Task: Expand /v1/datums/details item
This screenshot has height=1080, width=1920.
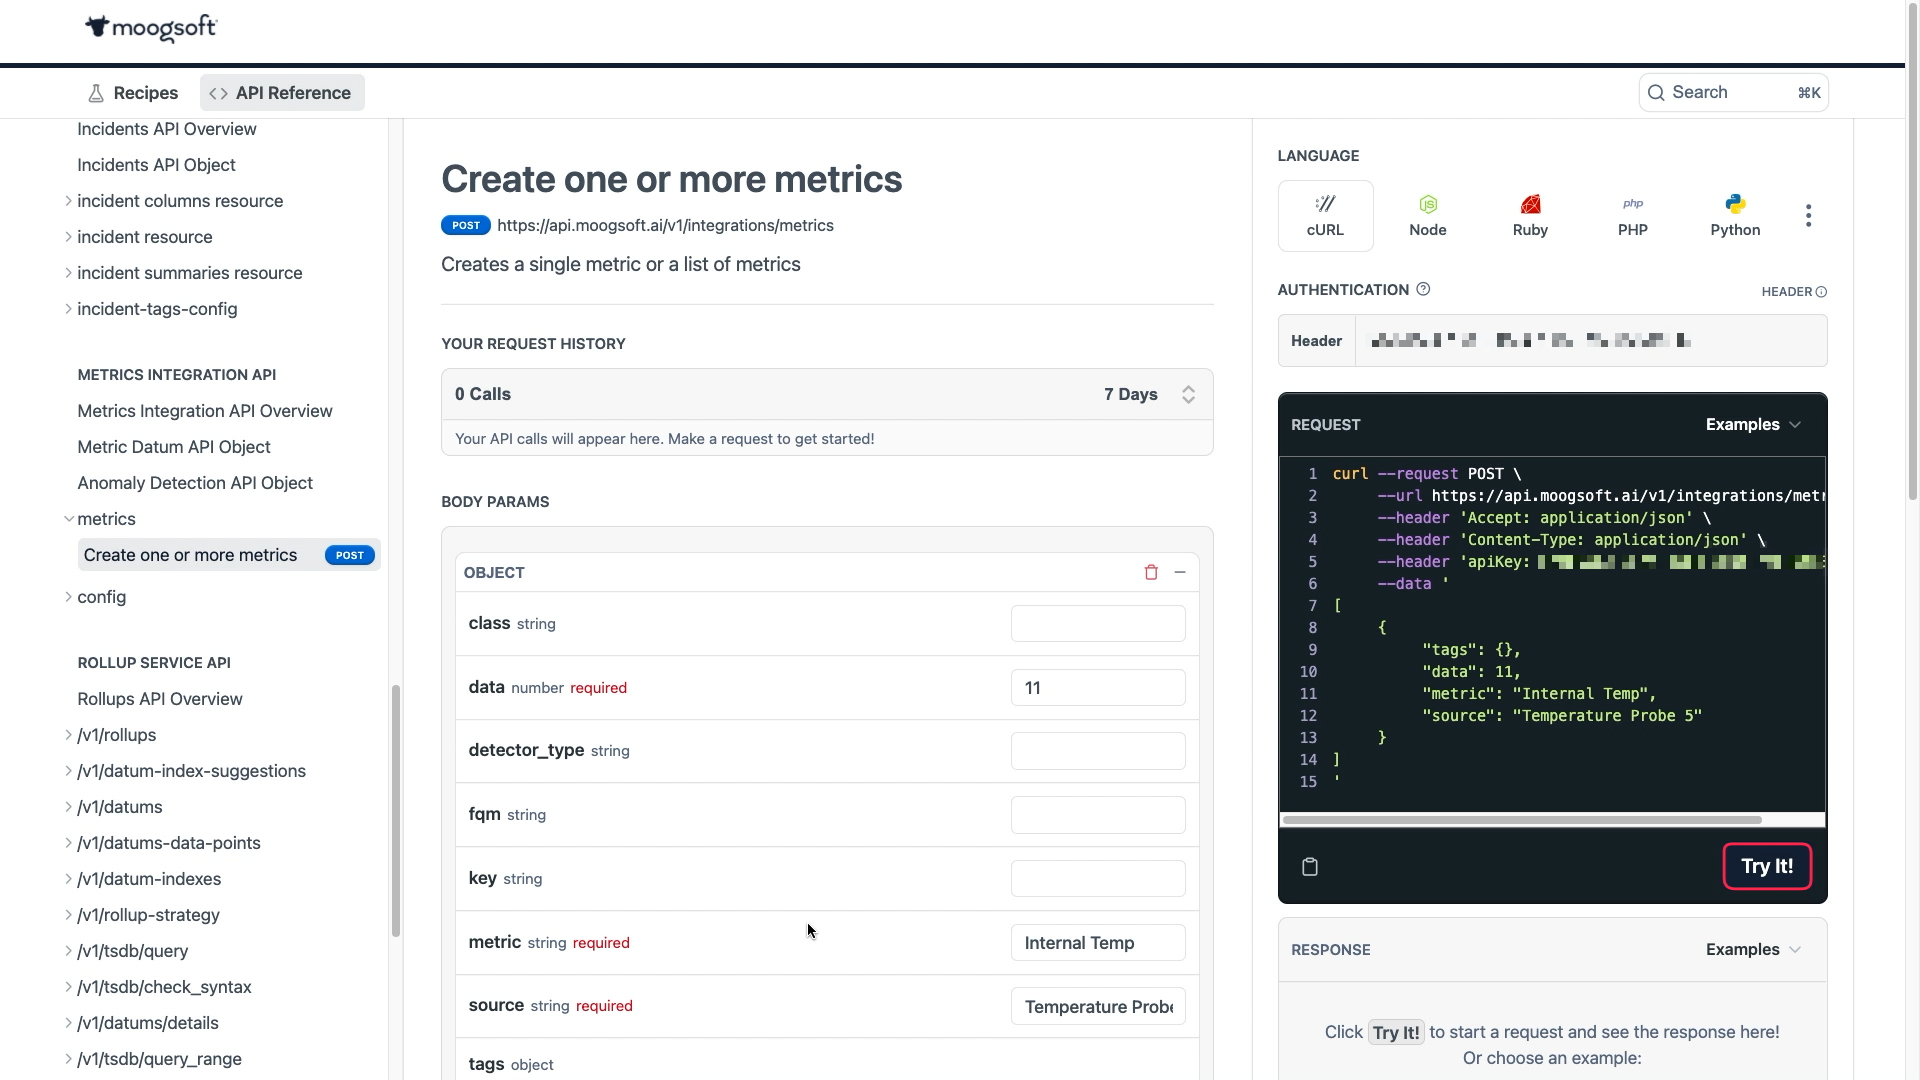Action: pyautogui.click(x=68, y=1023)
